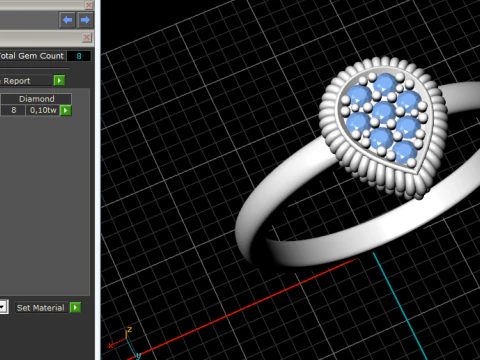480x360 pixels.
Task: Click the Total Gem Count label
Action: pyautogui.click(x=31, y=56)
